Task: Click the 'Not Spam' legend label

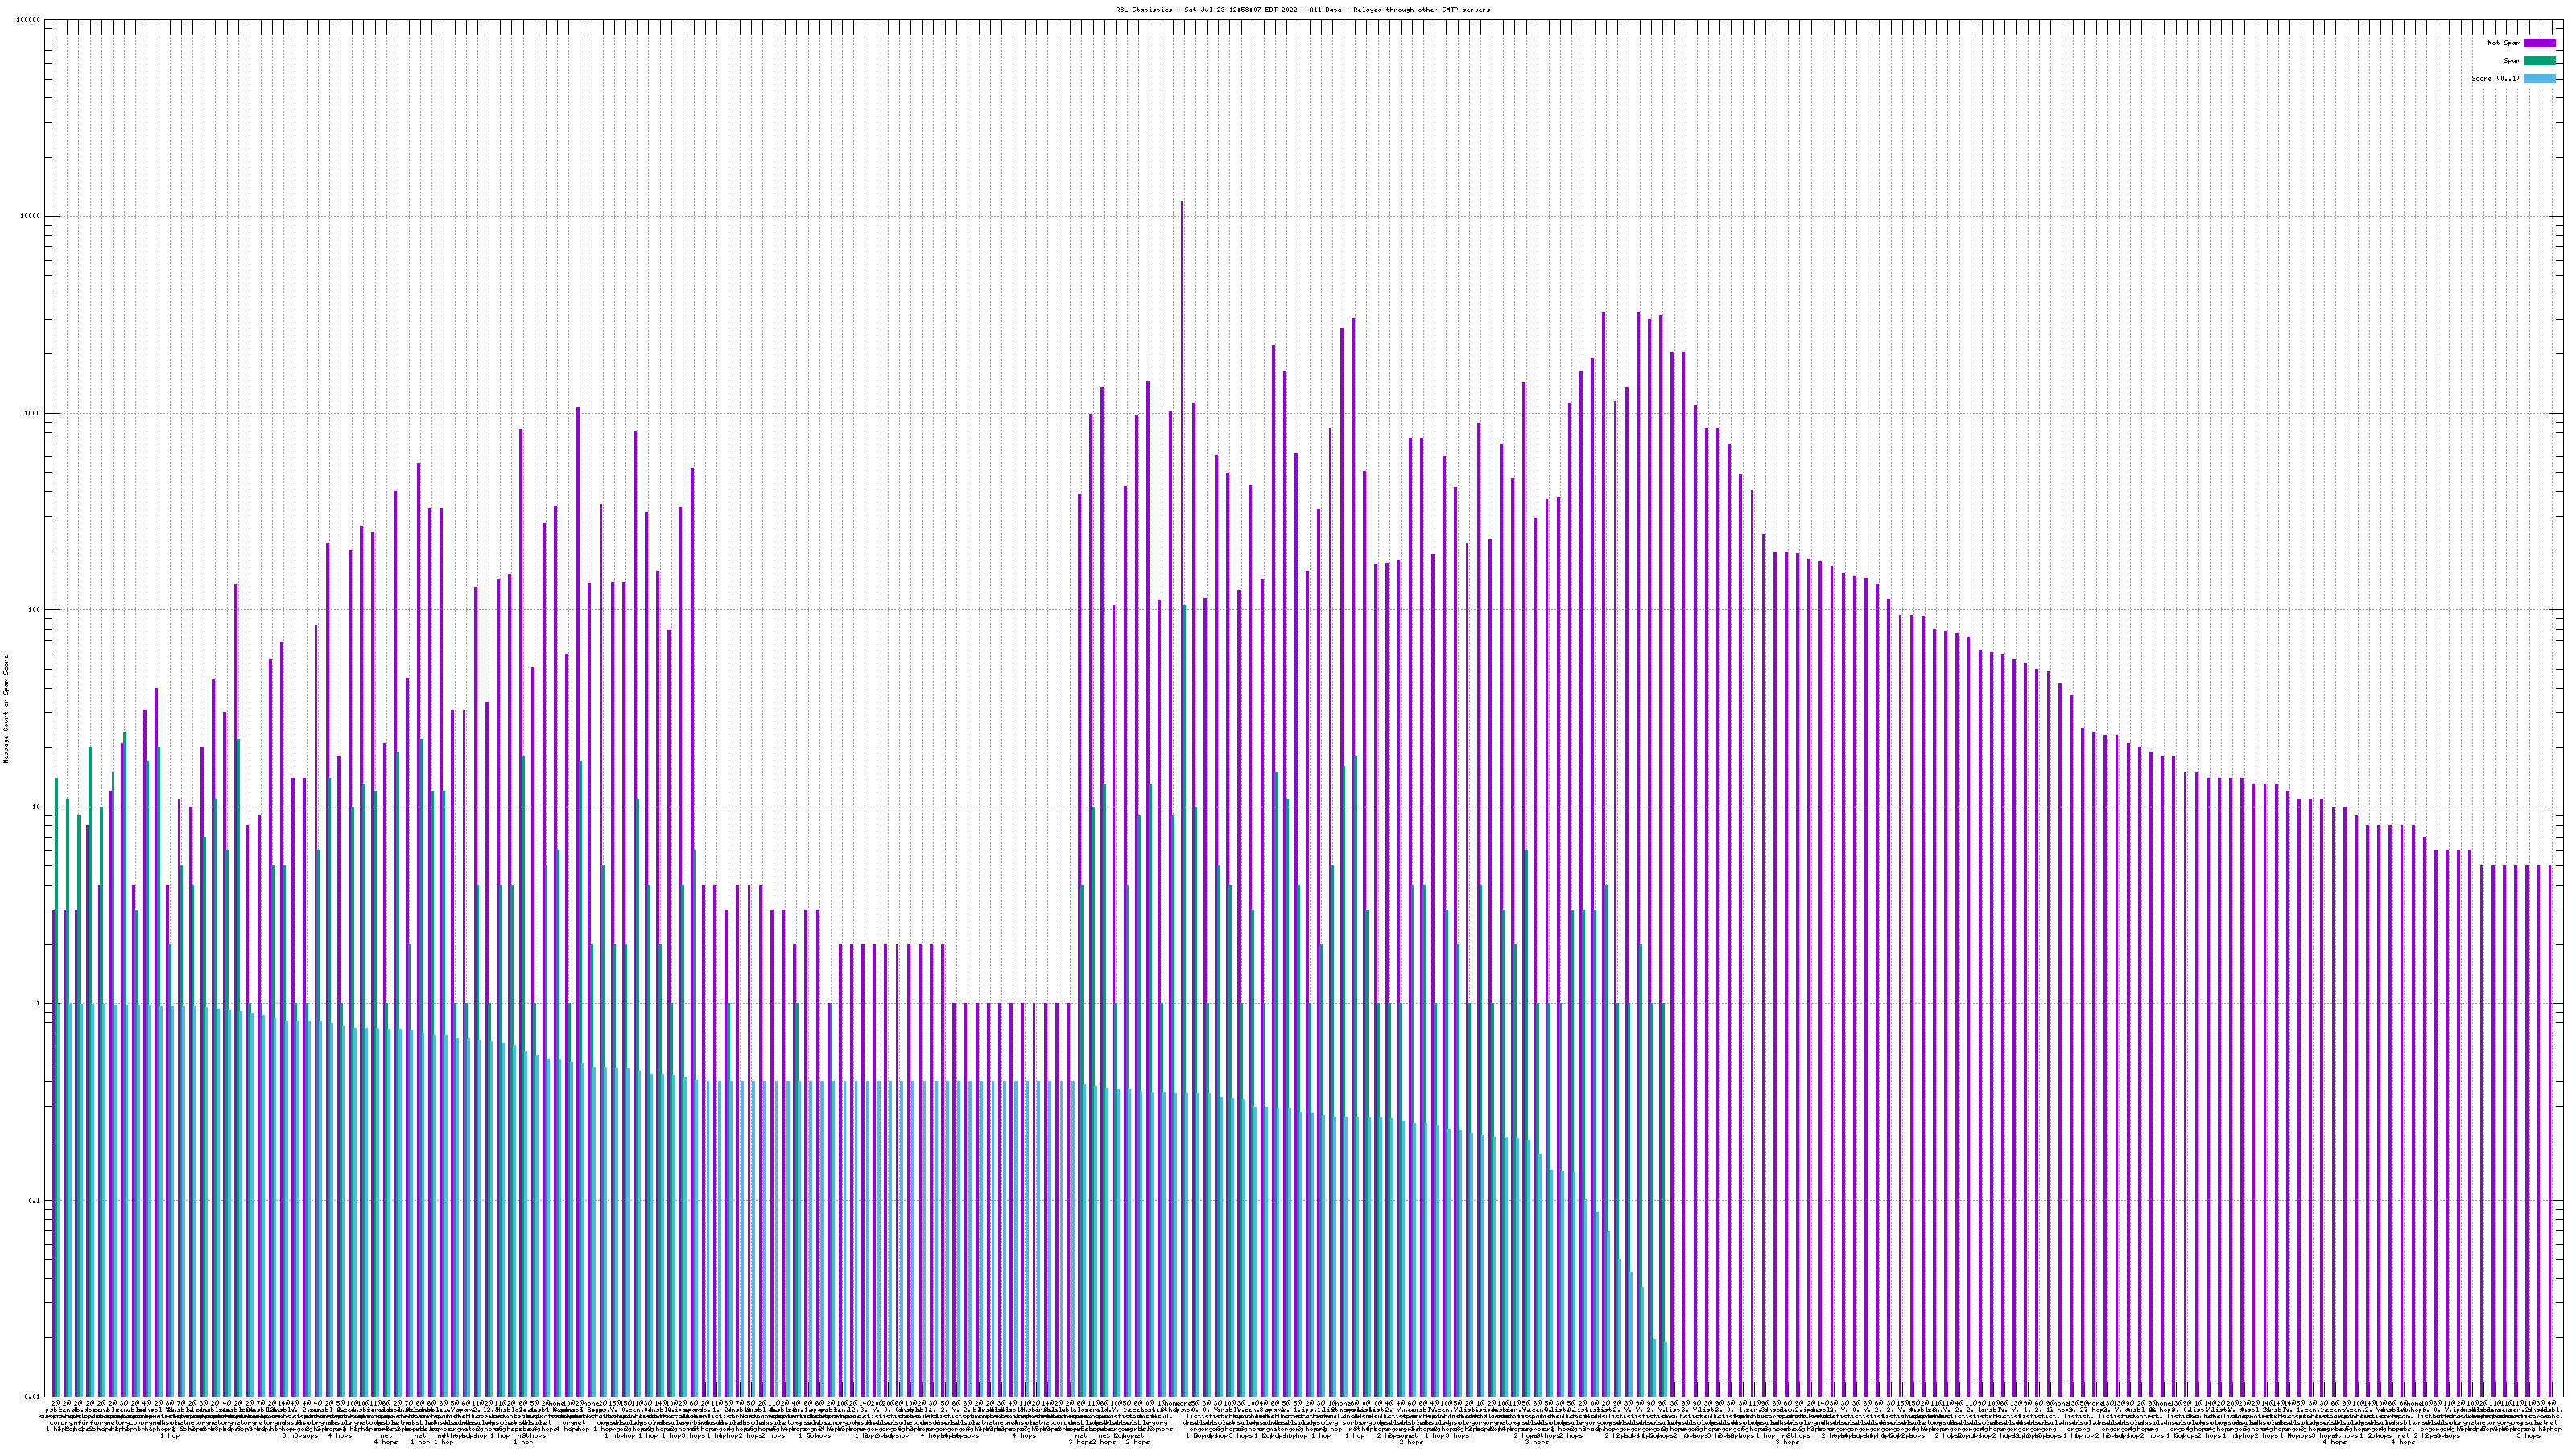Action: [2504, 43]
